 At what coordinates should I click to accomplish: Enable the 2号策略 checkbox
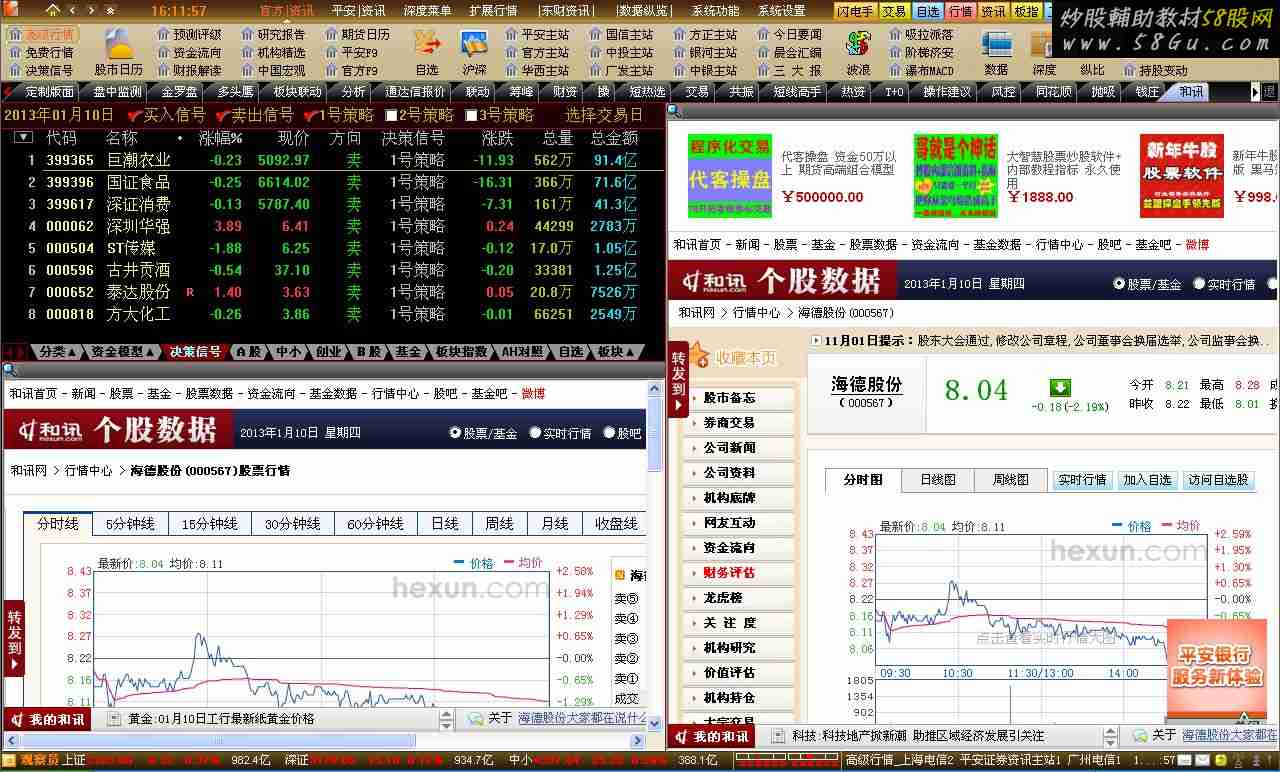point(391,115)
